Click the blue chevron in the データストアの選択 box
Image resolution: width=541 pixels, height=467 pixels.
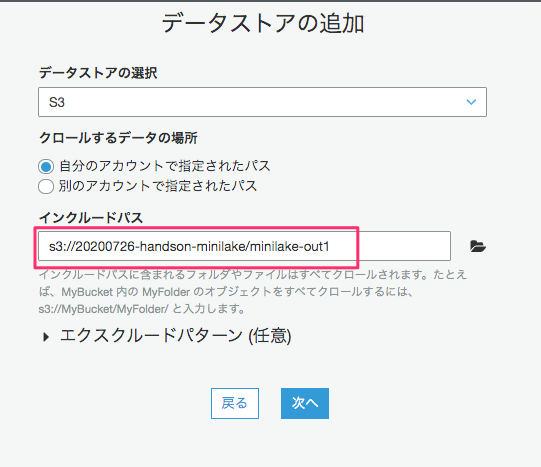tap(471, 102)
